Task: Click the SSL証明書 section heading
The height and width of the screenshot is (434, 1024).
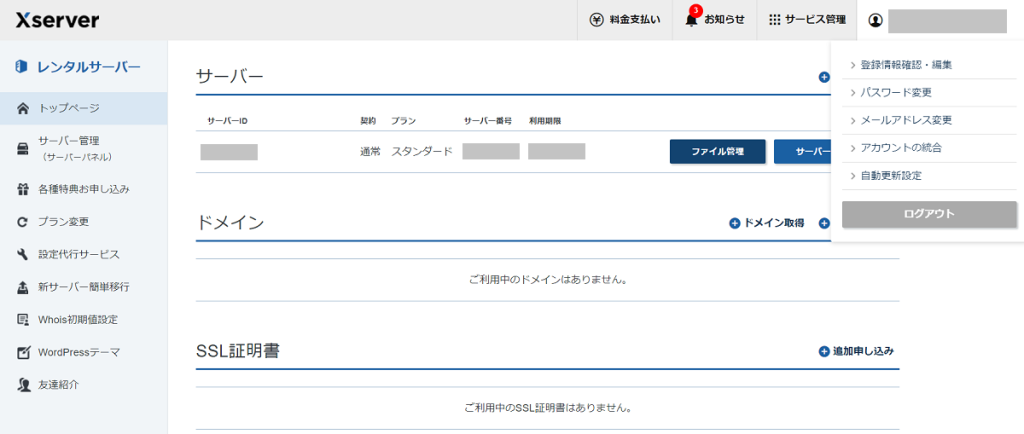Action: coord(238,351)
